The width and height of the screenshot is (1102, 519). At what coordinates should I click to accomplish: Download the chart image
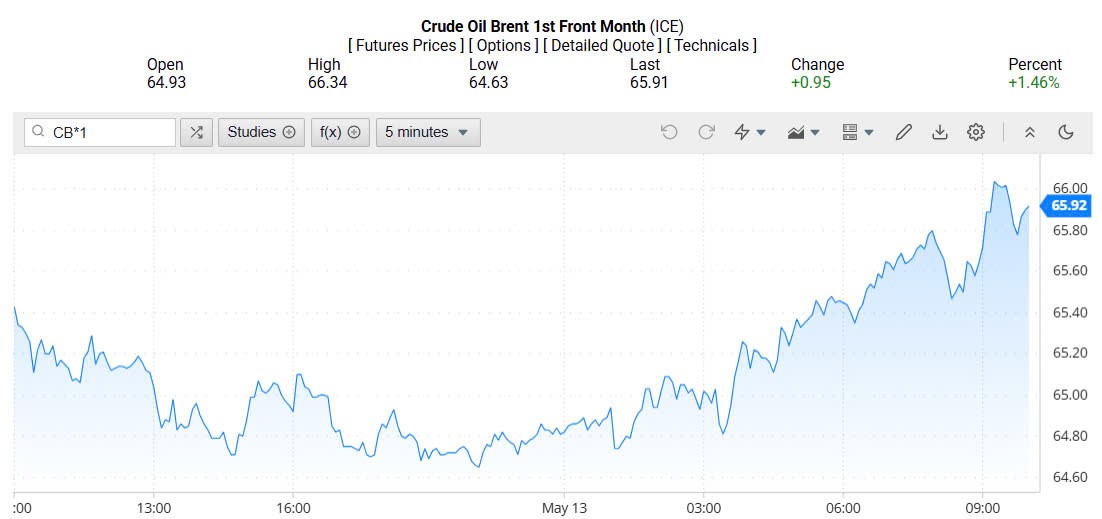[939, 132]
